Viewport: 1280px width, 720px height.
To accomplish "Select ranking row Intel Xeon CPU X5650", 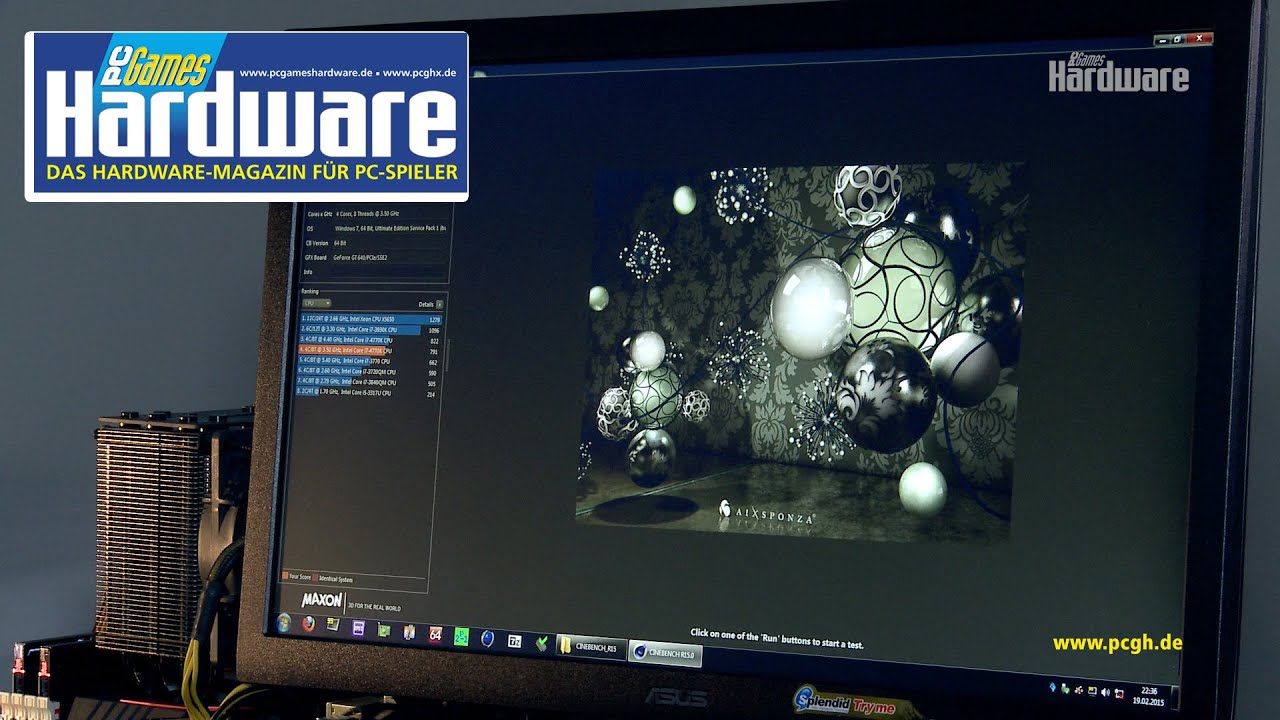I will coord(371,319).
